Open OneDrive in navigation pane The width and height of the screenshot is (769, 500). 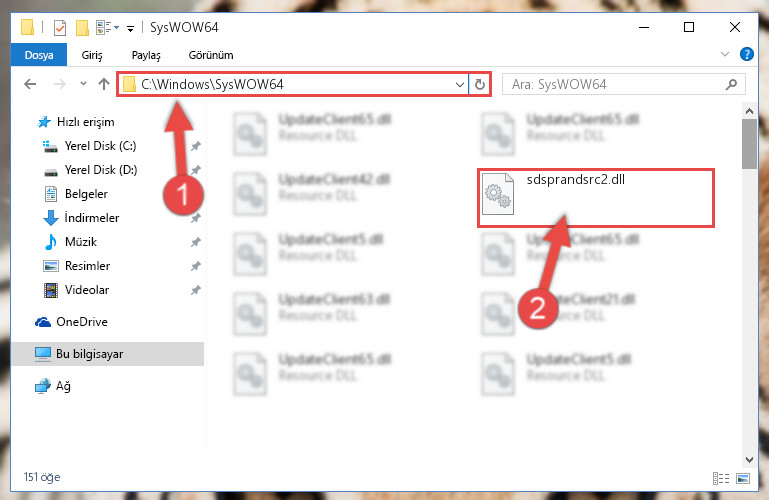point(72,322)
